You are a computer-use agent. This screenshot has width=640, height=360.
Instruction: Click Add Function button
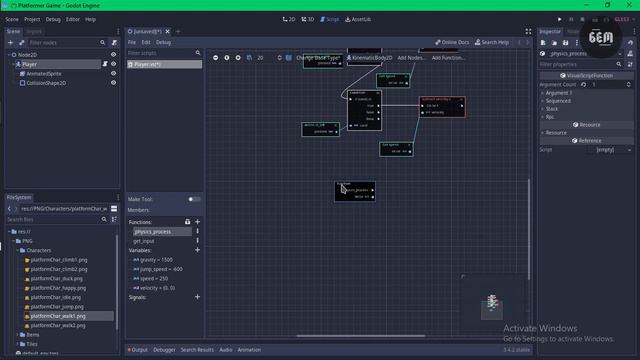coord(448,58)
